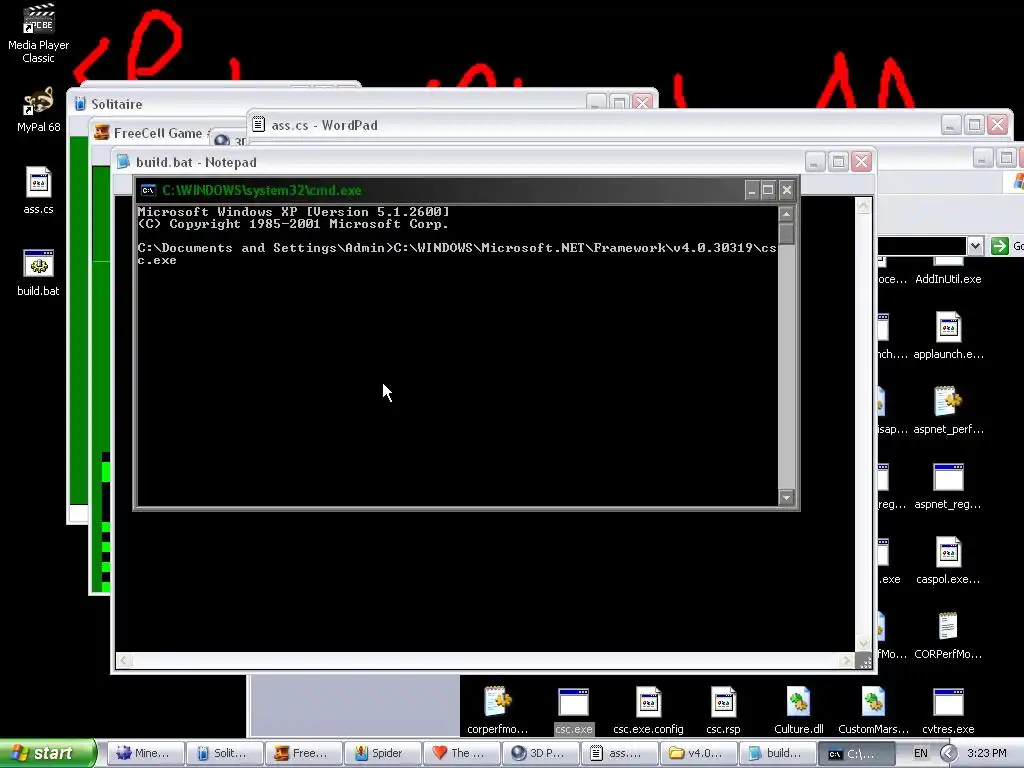Maximize the ass.cs WordPad window
Image resolution: width=1024 pixels, height=768 pixels.
[x=974, y=124]
